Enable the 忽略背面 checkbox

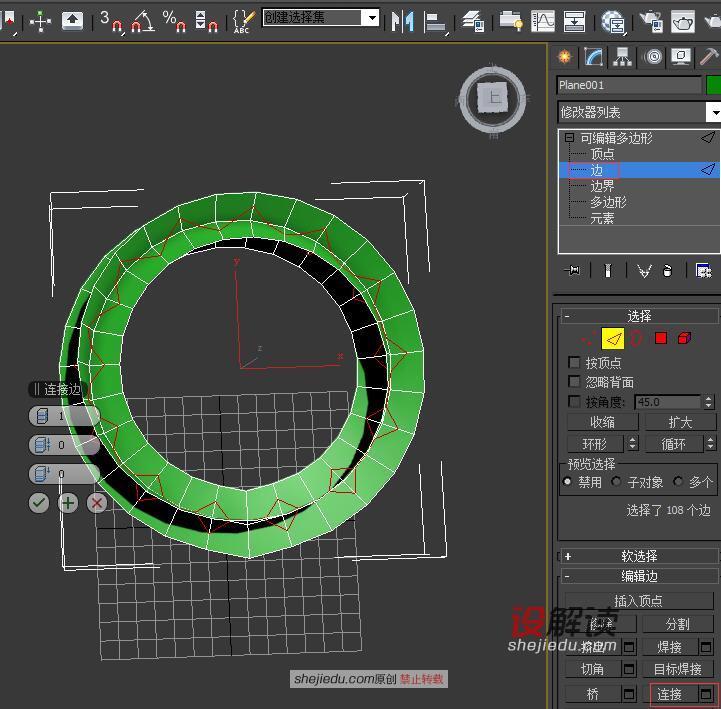click(x=574, y=382)
